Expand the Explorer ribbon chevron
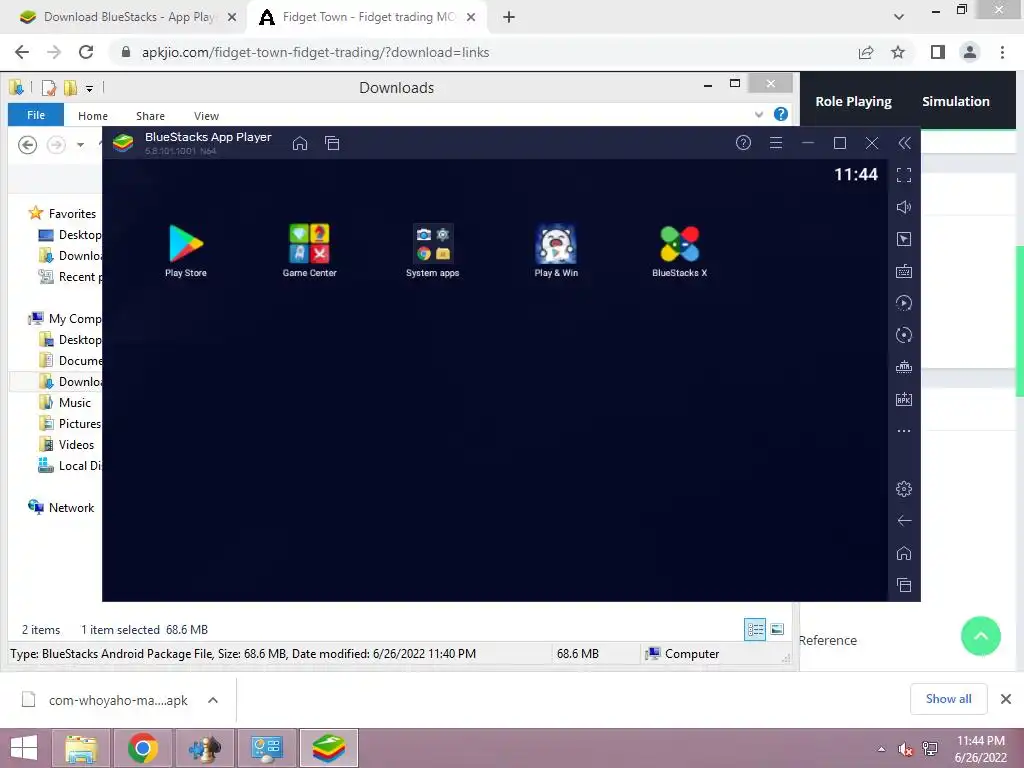Image resolution: width=1024 pixels, height=768 pixels. click(759, 115)
